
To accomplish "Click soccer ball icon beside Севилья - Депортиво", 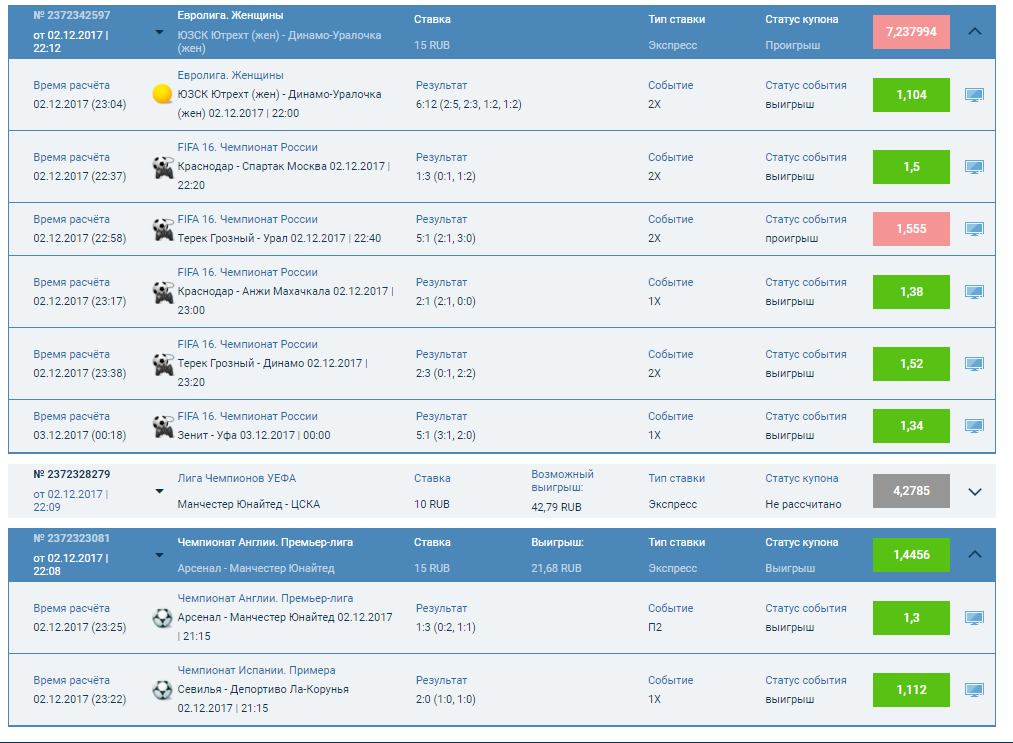I will click(162, 690).
